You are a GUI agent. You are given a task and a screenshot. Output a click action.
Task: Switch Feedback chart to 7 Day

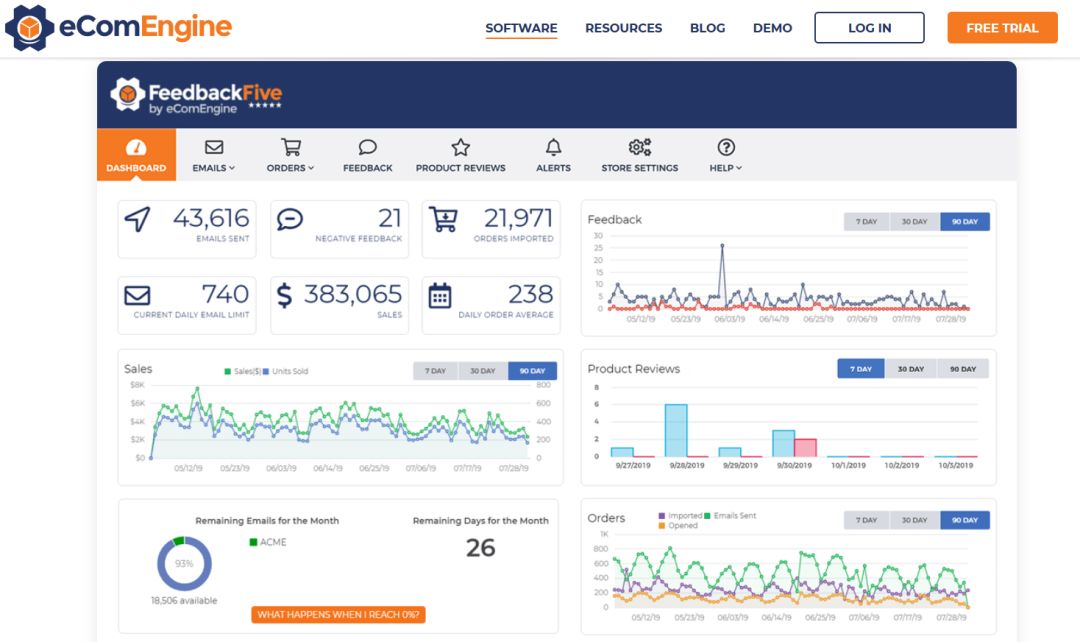pos(867,222)
